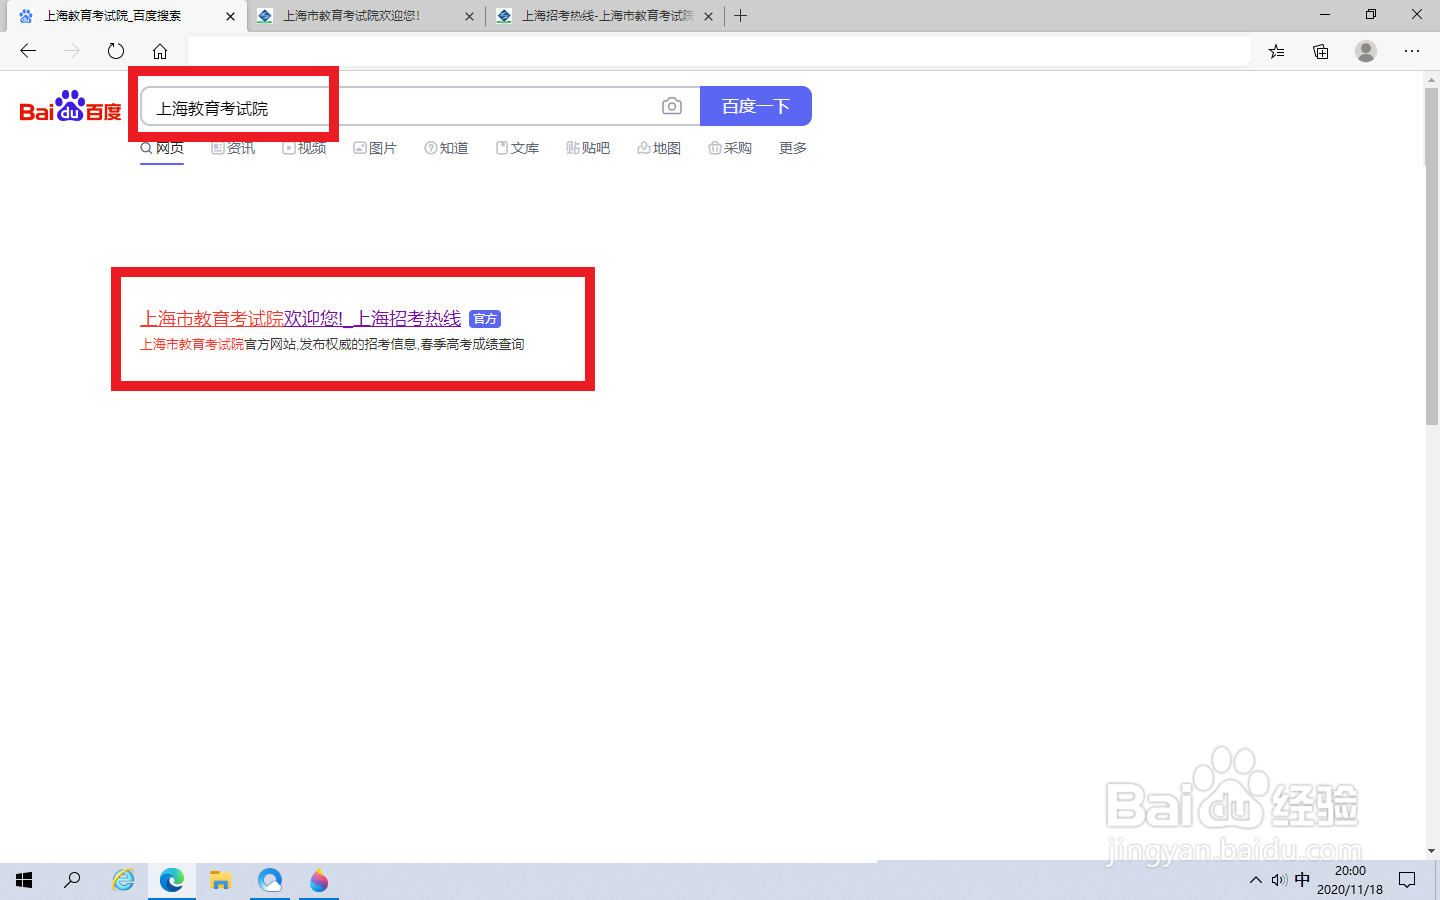Show hidden system tray icons
The height and width of the screenshot is (900, 1440).
(1256, 880)
